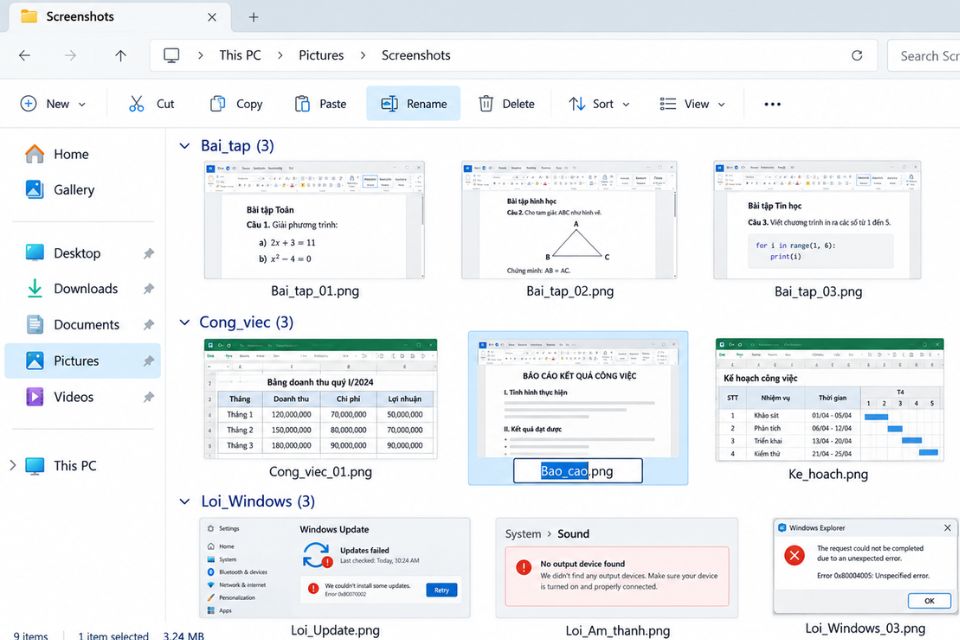Click the pin icon beside Downloads

pos(148,288)
